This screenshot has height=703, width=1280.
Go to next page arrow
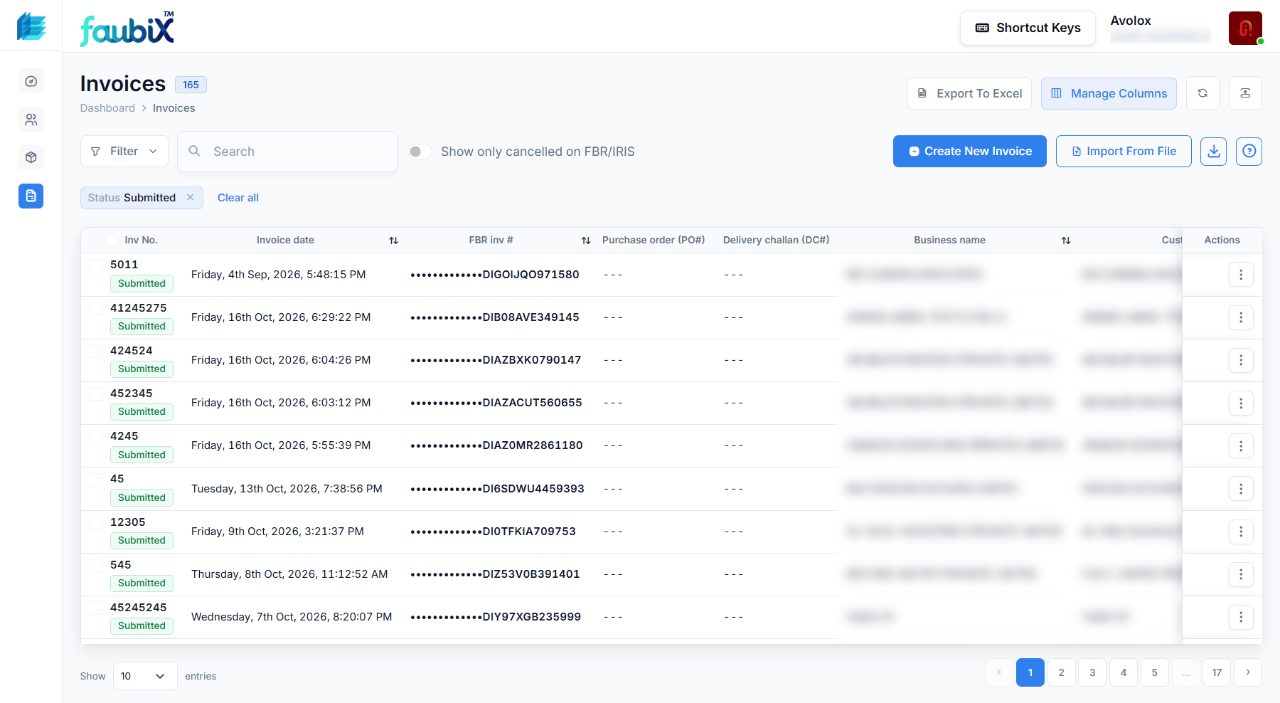point(1248,673)
